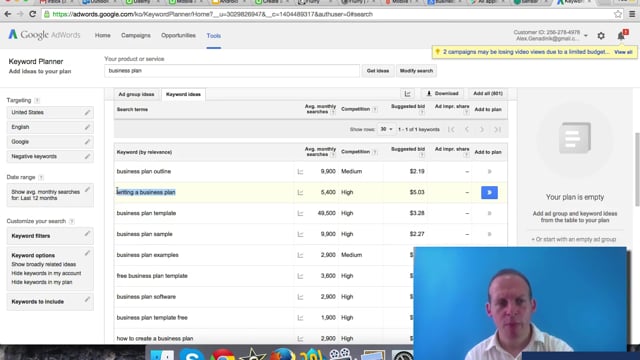
Task: Add business plan template to plan
Action: coord(489,213)
